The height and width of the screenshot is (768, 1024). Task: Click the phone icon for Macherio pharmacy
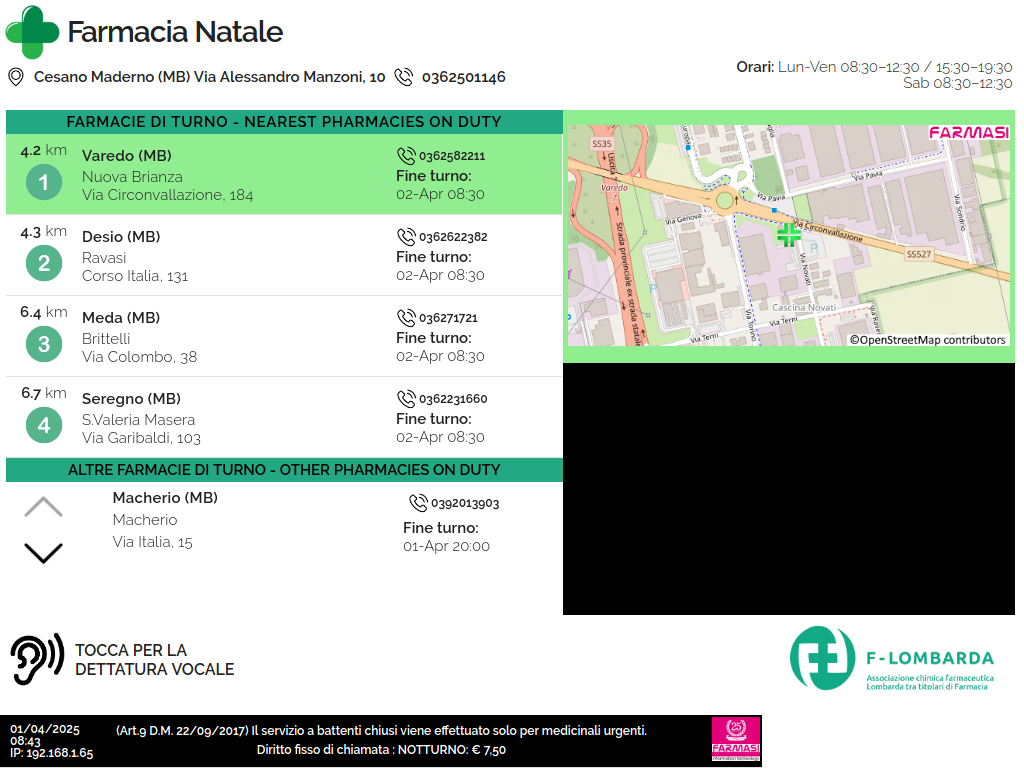418,503
